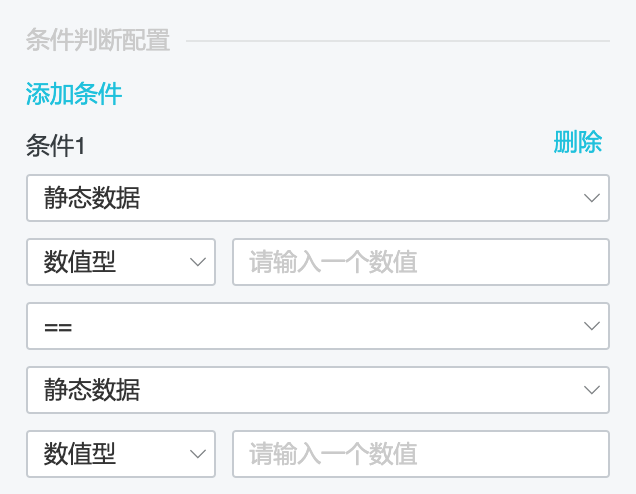
Task: Focus the bottom 请输入一个数值 input field
Action: pos(421,454)
